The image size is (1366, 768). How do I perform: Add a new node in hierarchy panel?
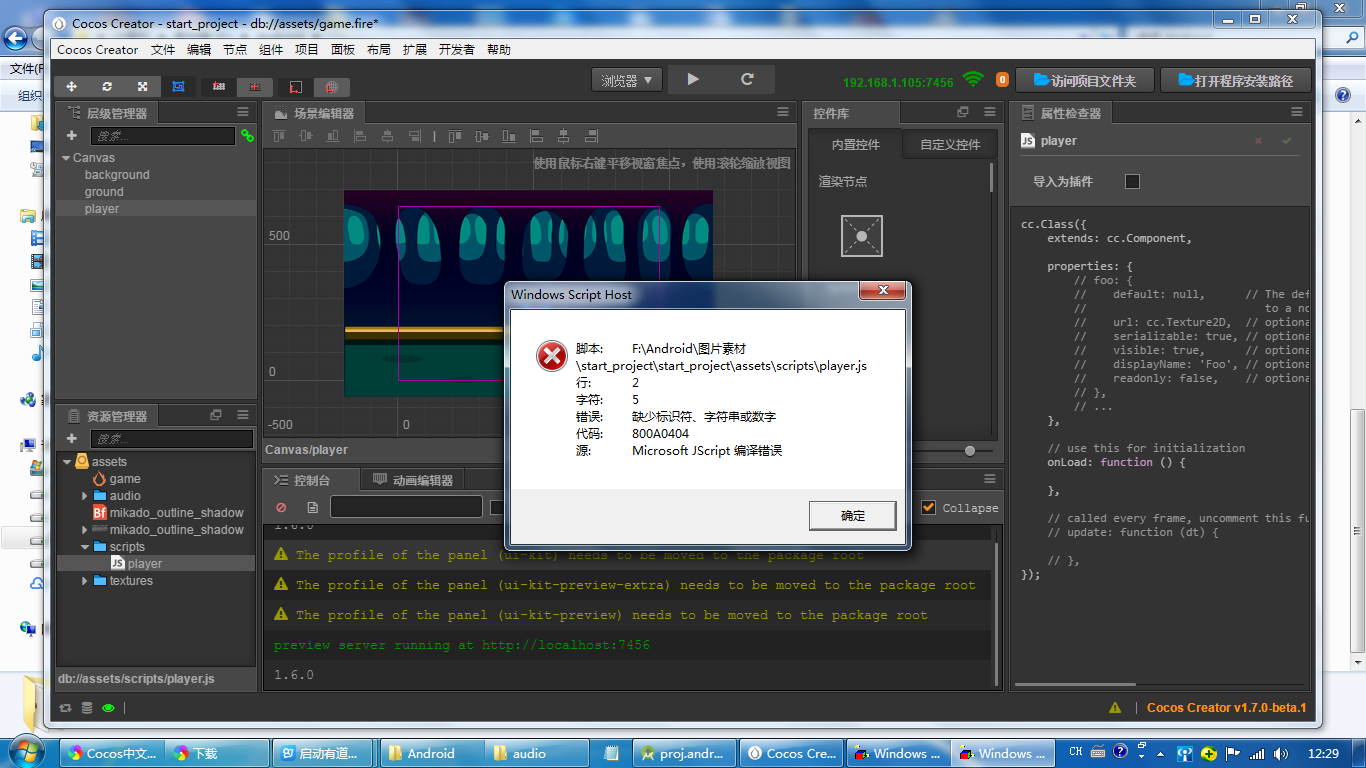pyautogui.click(x=72, y=135)
